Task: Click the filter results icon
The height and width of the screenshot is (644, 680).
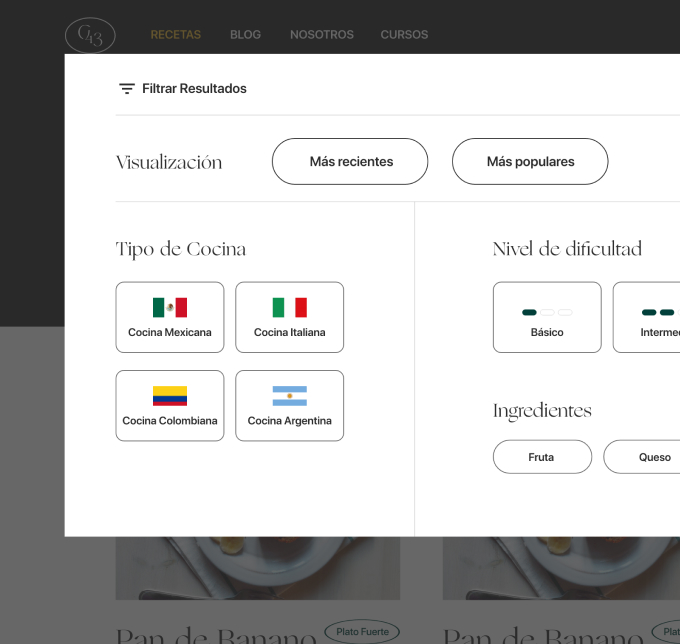Action: [x=127, y=89]
